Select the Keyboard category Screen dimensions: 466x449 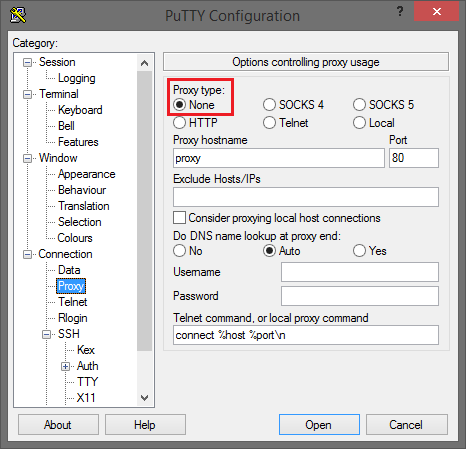[x=80, y=110]
